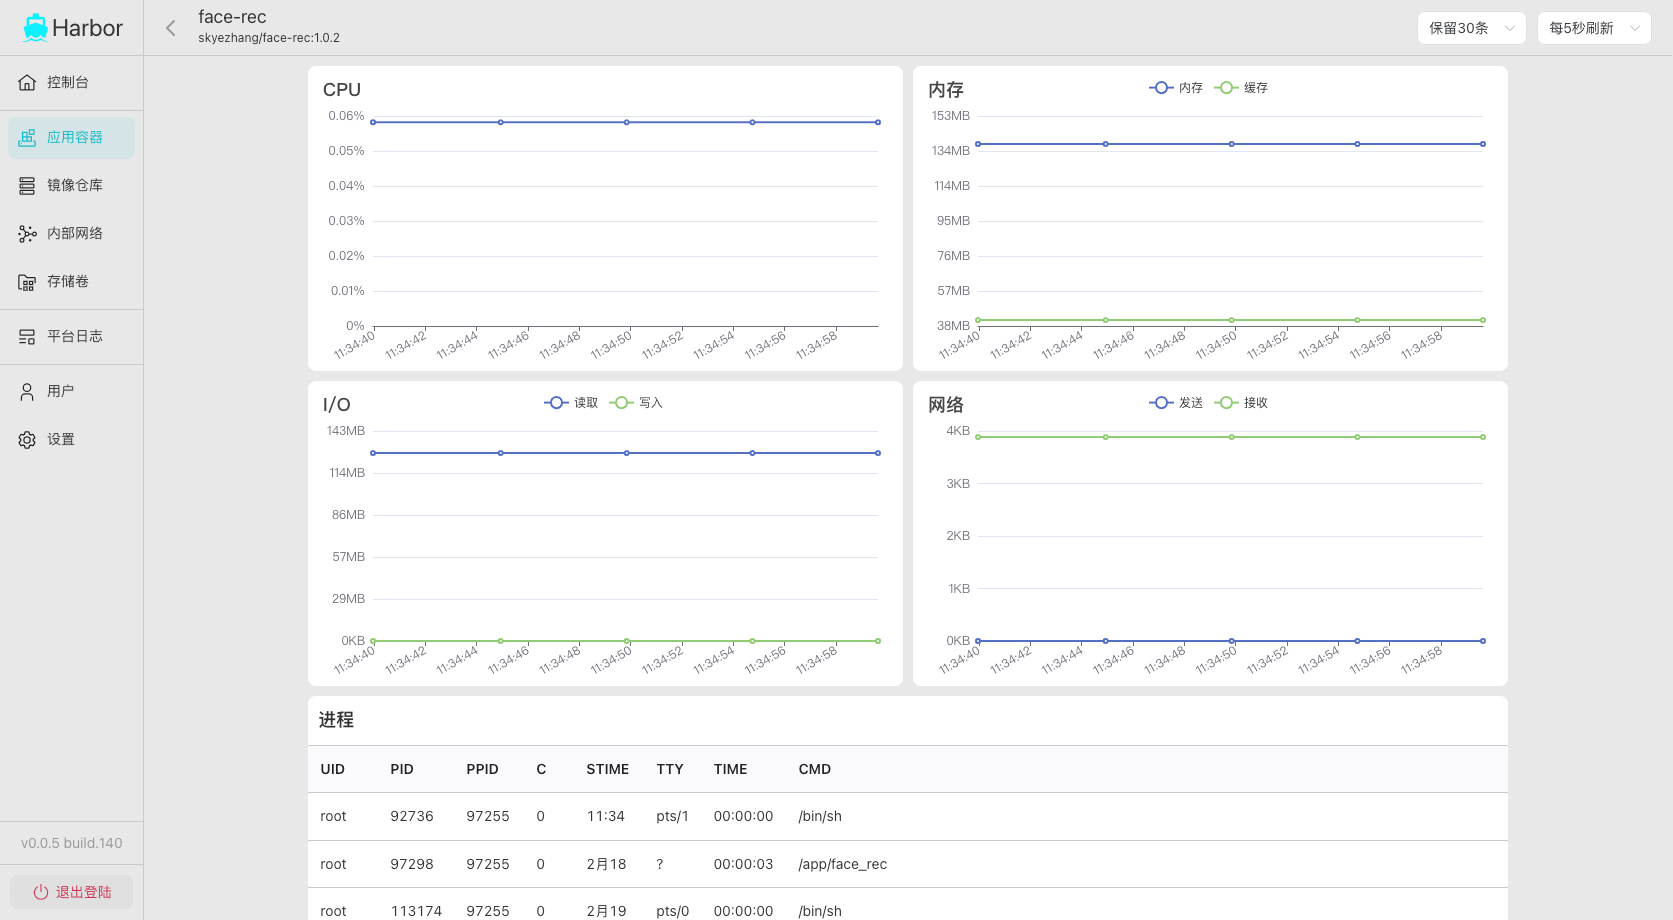Click the face-rec container title
The width and height of the screenshot is (1673, 920).
click(x=232, y=17)
